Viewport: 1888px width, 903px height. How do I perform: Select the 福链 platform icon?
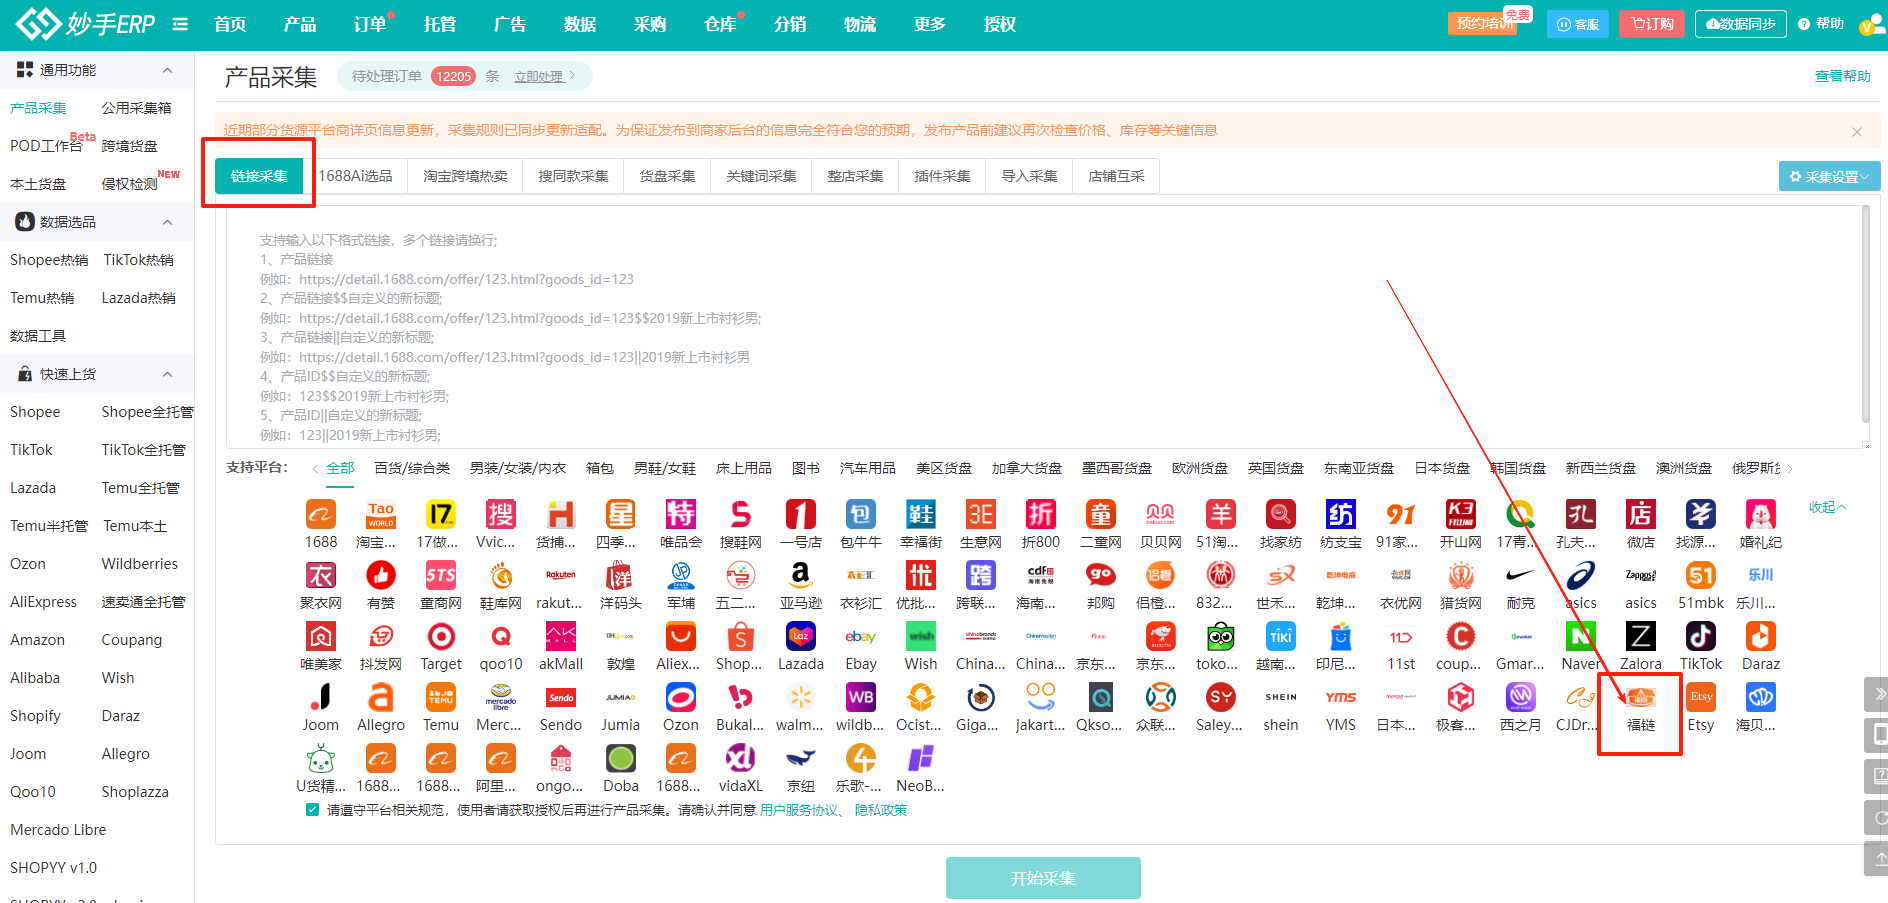click(x=1641, y=698)
